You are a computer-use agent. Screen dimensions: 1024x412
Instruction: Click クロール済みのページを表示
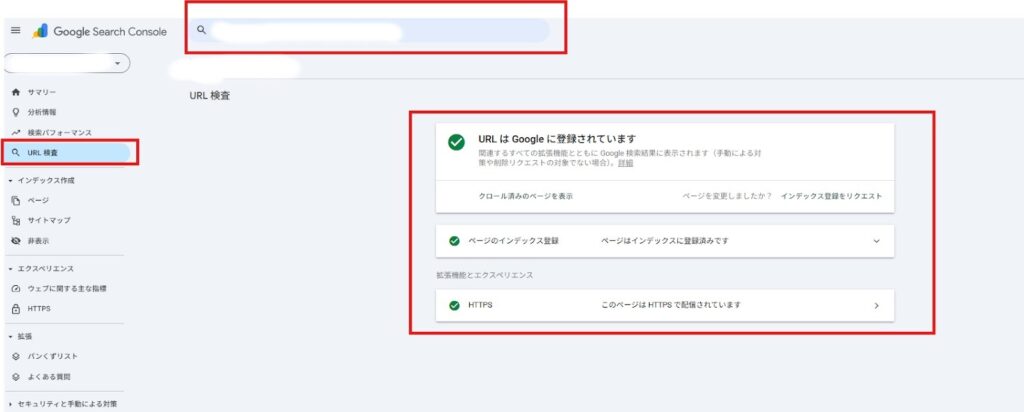coord(526,196)
